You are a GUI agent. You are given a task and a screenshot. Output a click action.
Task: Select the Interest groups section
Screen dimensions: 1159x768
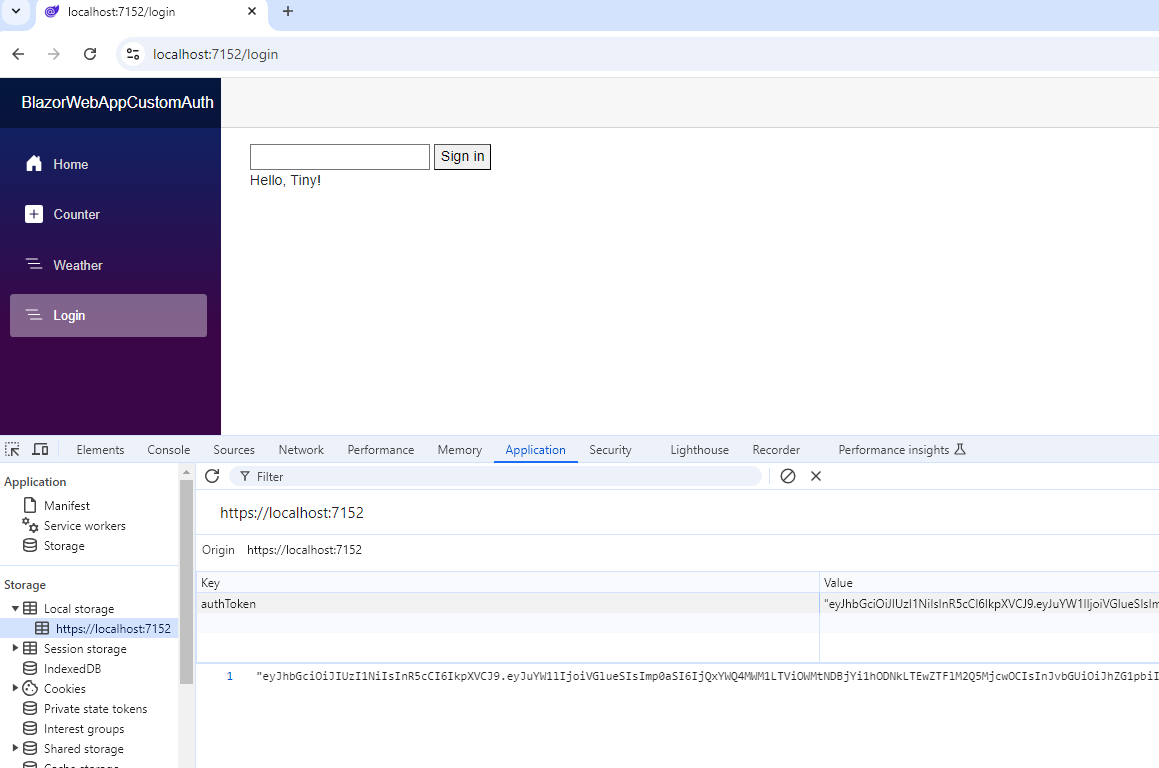tap(83, 728)
